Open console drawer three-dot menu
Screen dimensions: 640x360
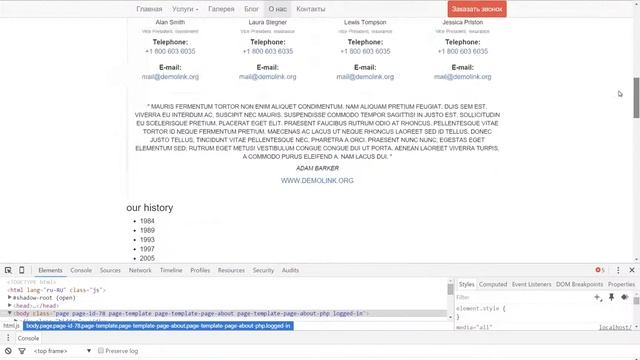8,338
